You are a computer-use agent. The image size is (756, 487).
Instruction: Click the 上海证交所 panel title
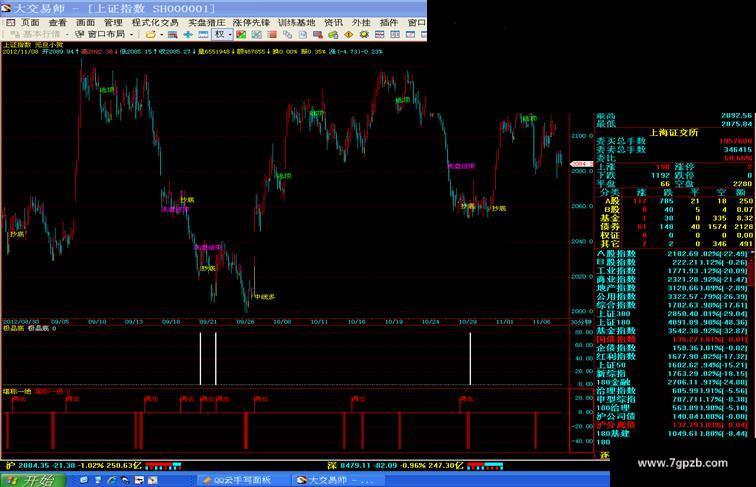tap(673, 132)
